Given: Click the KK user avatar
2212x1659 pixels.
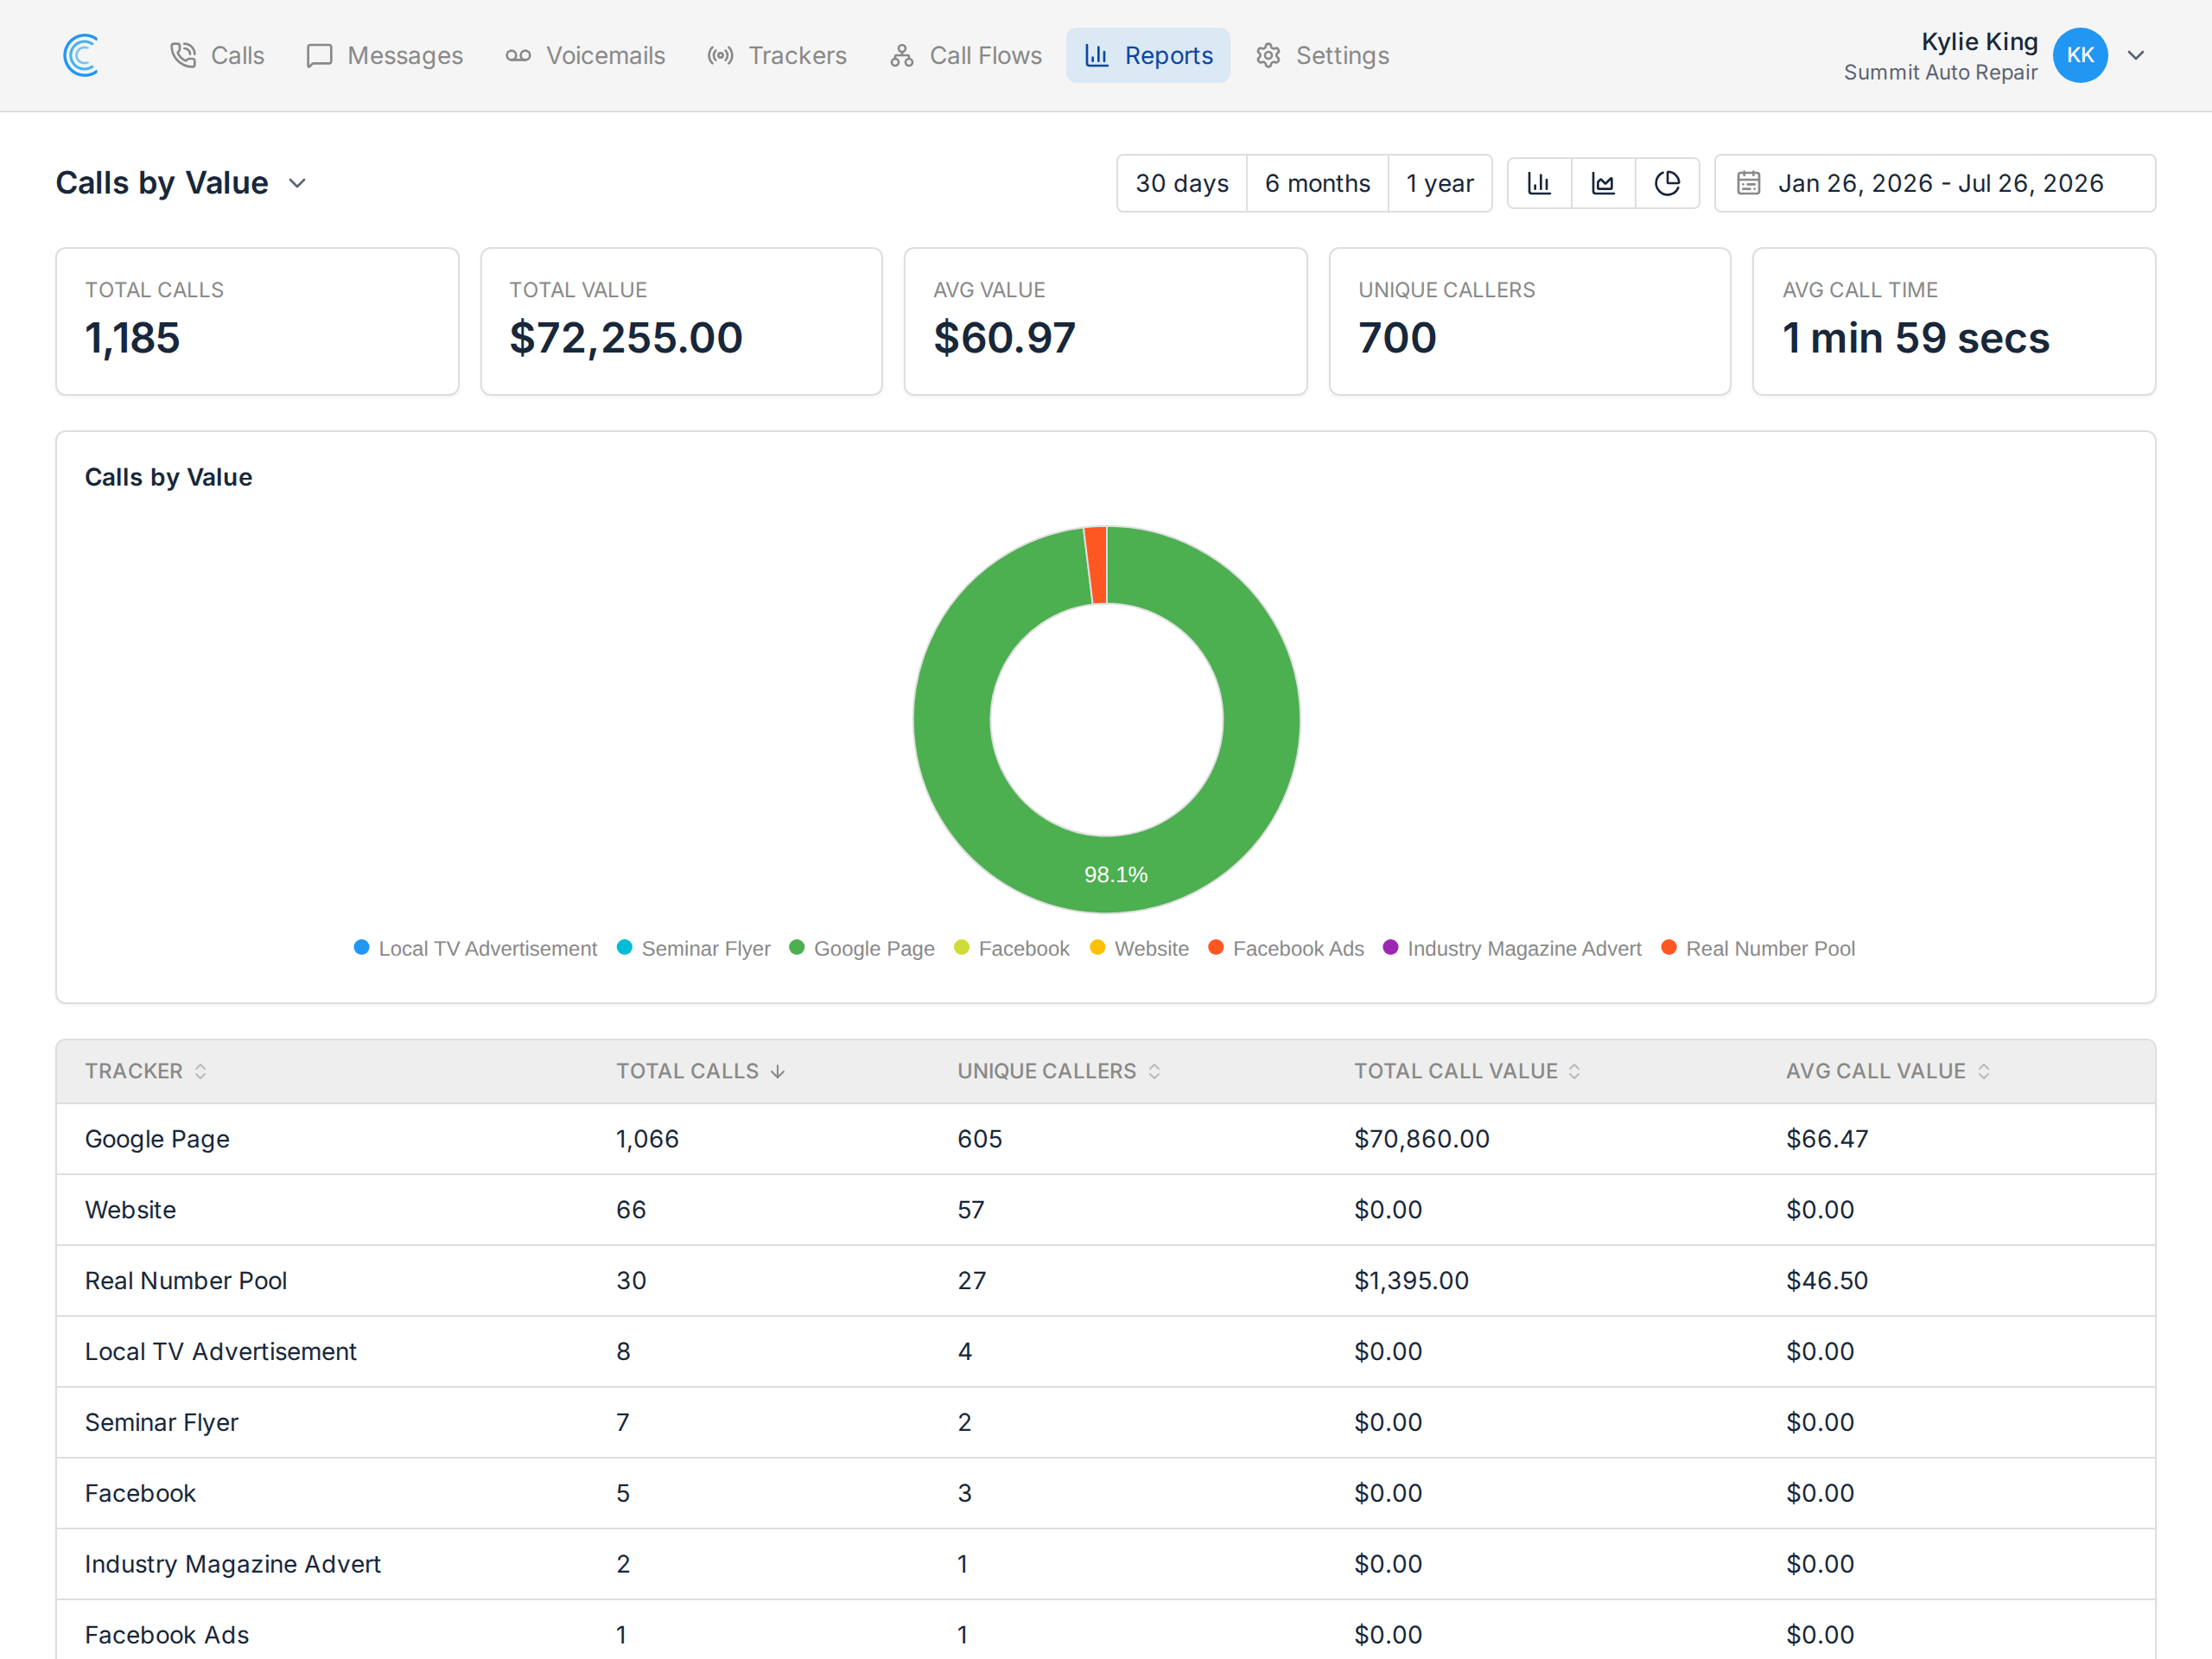Looking at the screenshot, I should tap(2080, 55).
